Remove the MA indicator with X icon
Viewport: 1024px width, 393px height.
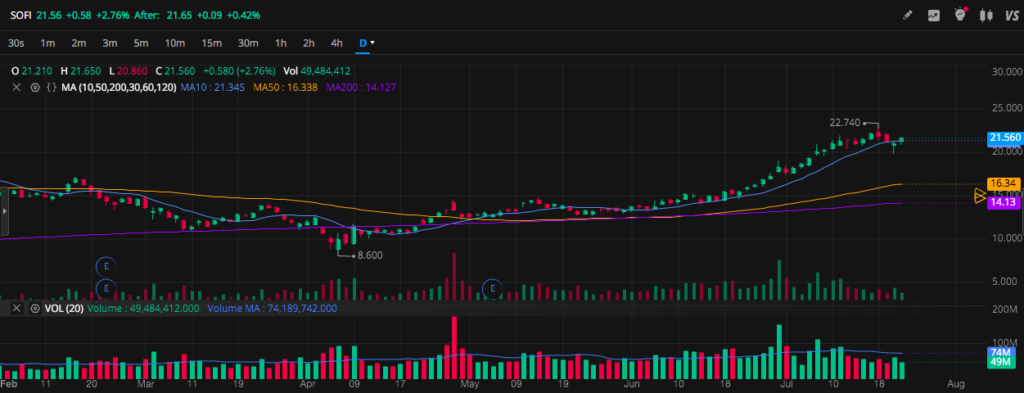[16, 87]
